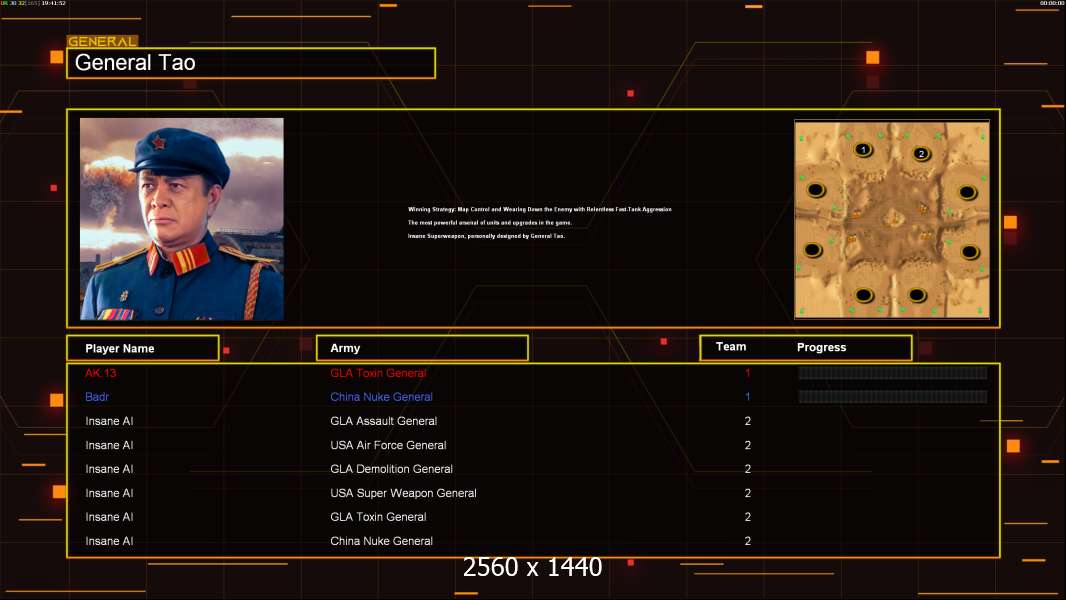Click the General Tao portrait image
1066x600 pixels.
point(182,219)
